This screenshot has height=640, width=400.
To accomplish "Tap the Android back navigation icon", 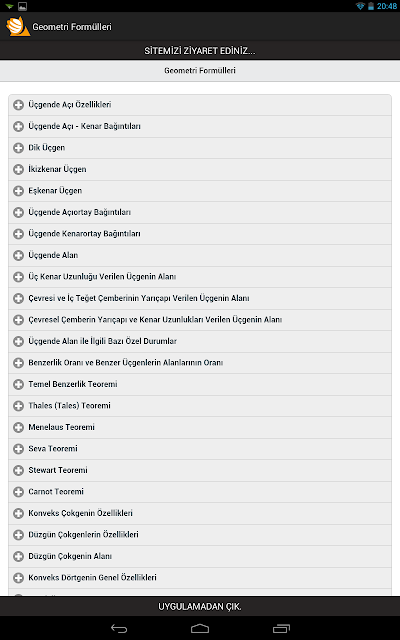I will tap(119, 629).
